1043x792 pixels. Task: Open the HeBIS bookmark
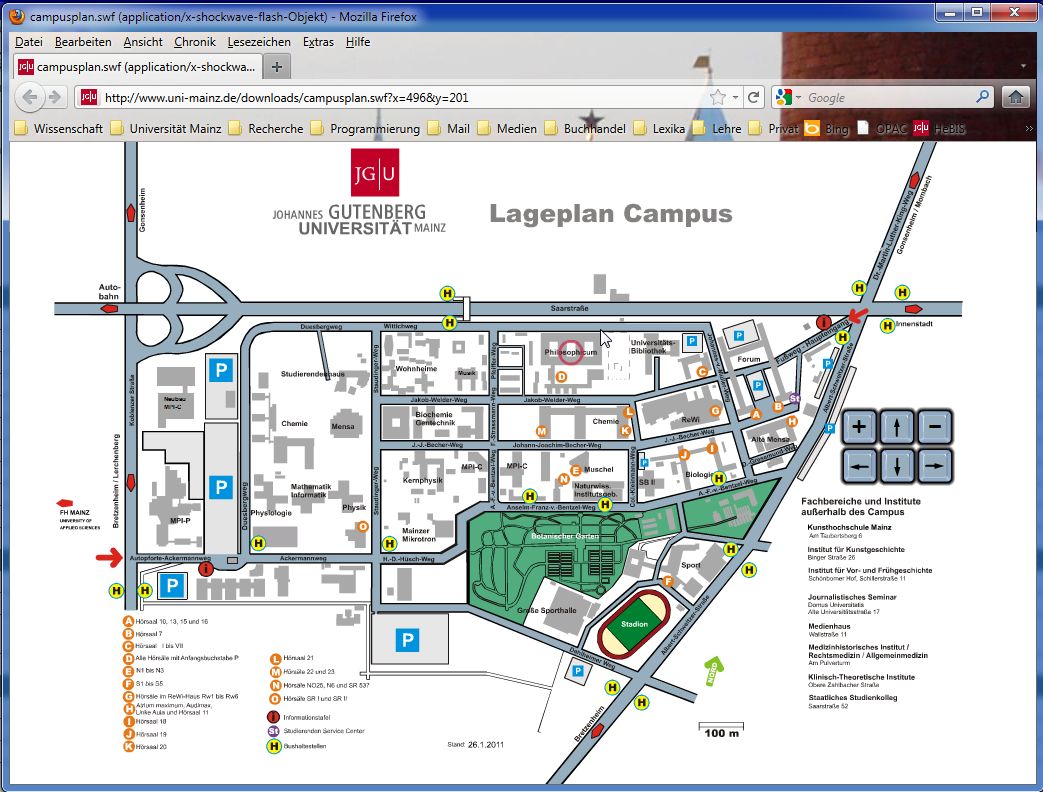pyautogui.click(x=939, y=128)
